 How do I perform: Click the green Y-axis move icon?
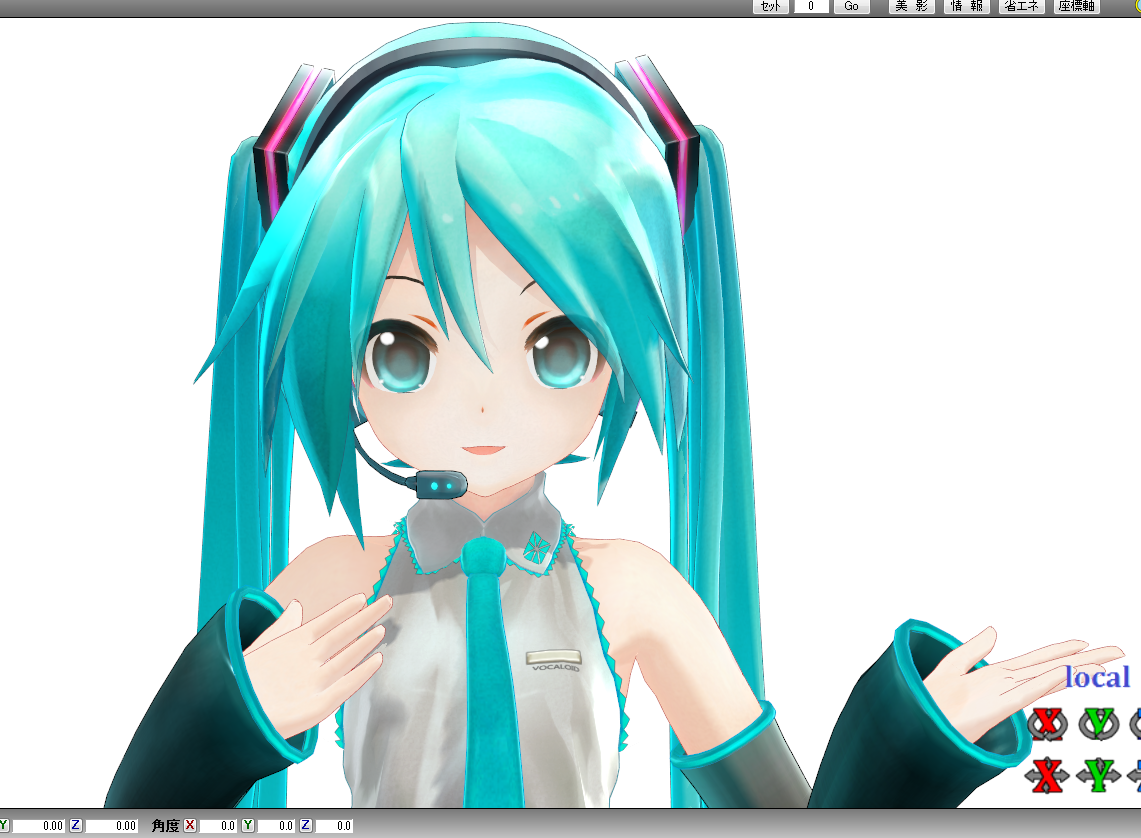tap(1099, 775)
